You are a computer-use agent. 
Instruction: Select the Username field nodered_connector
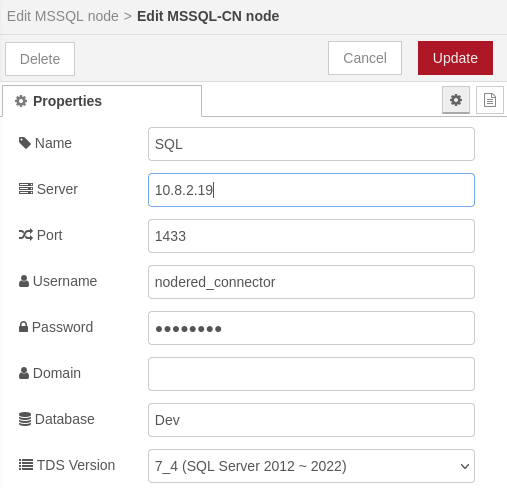pyautogui.click(x=311, y=282)
